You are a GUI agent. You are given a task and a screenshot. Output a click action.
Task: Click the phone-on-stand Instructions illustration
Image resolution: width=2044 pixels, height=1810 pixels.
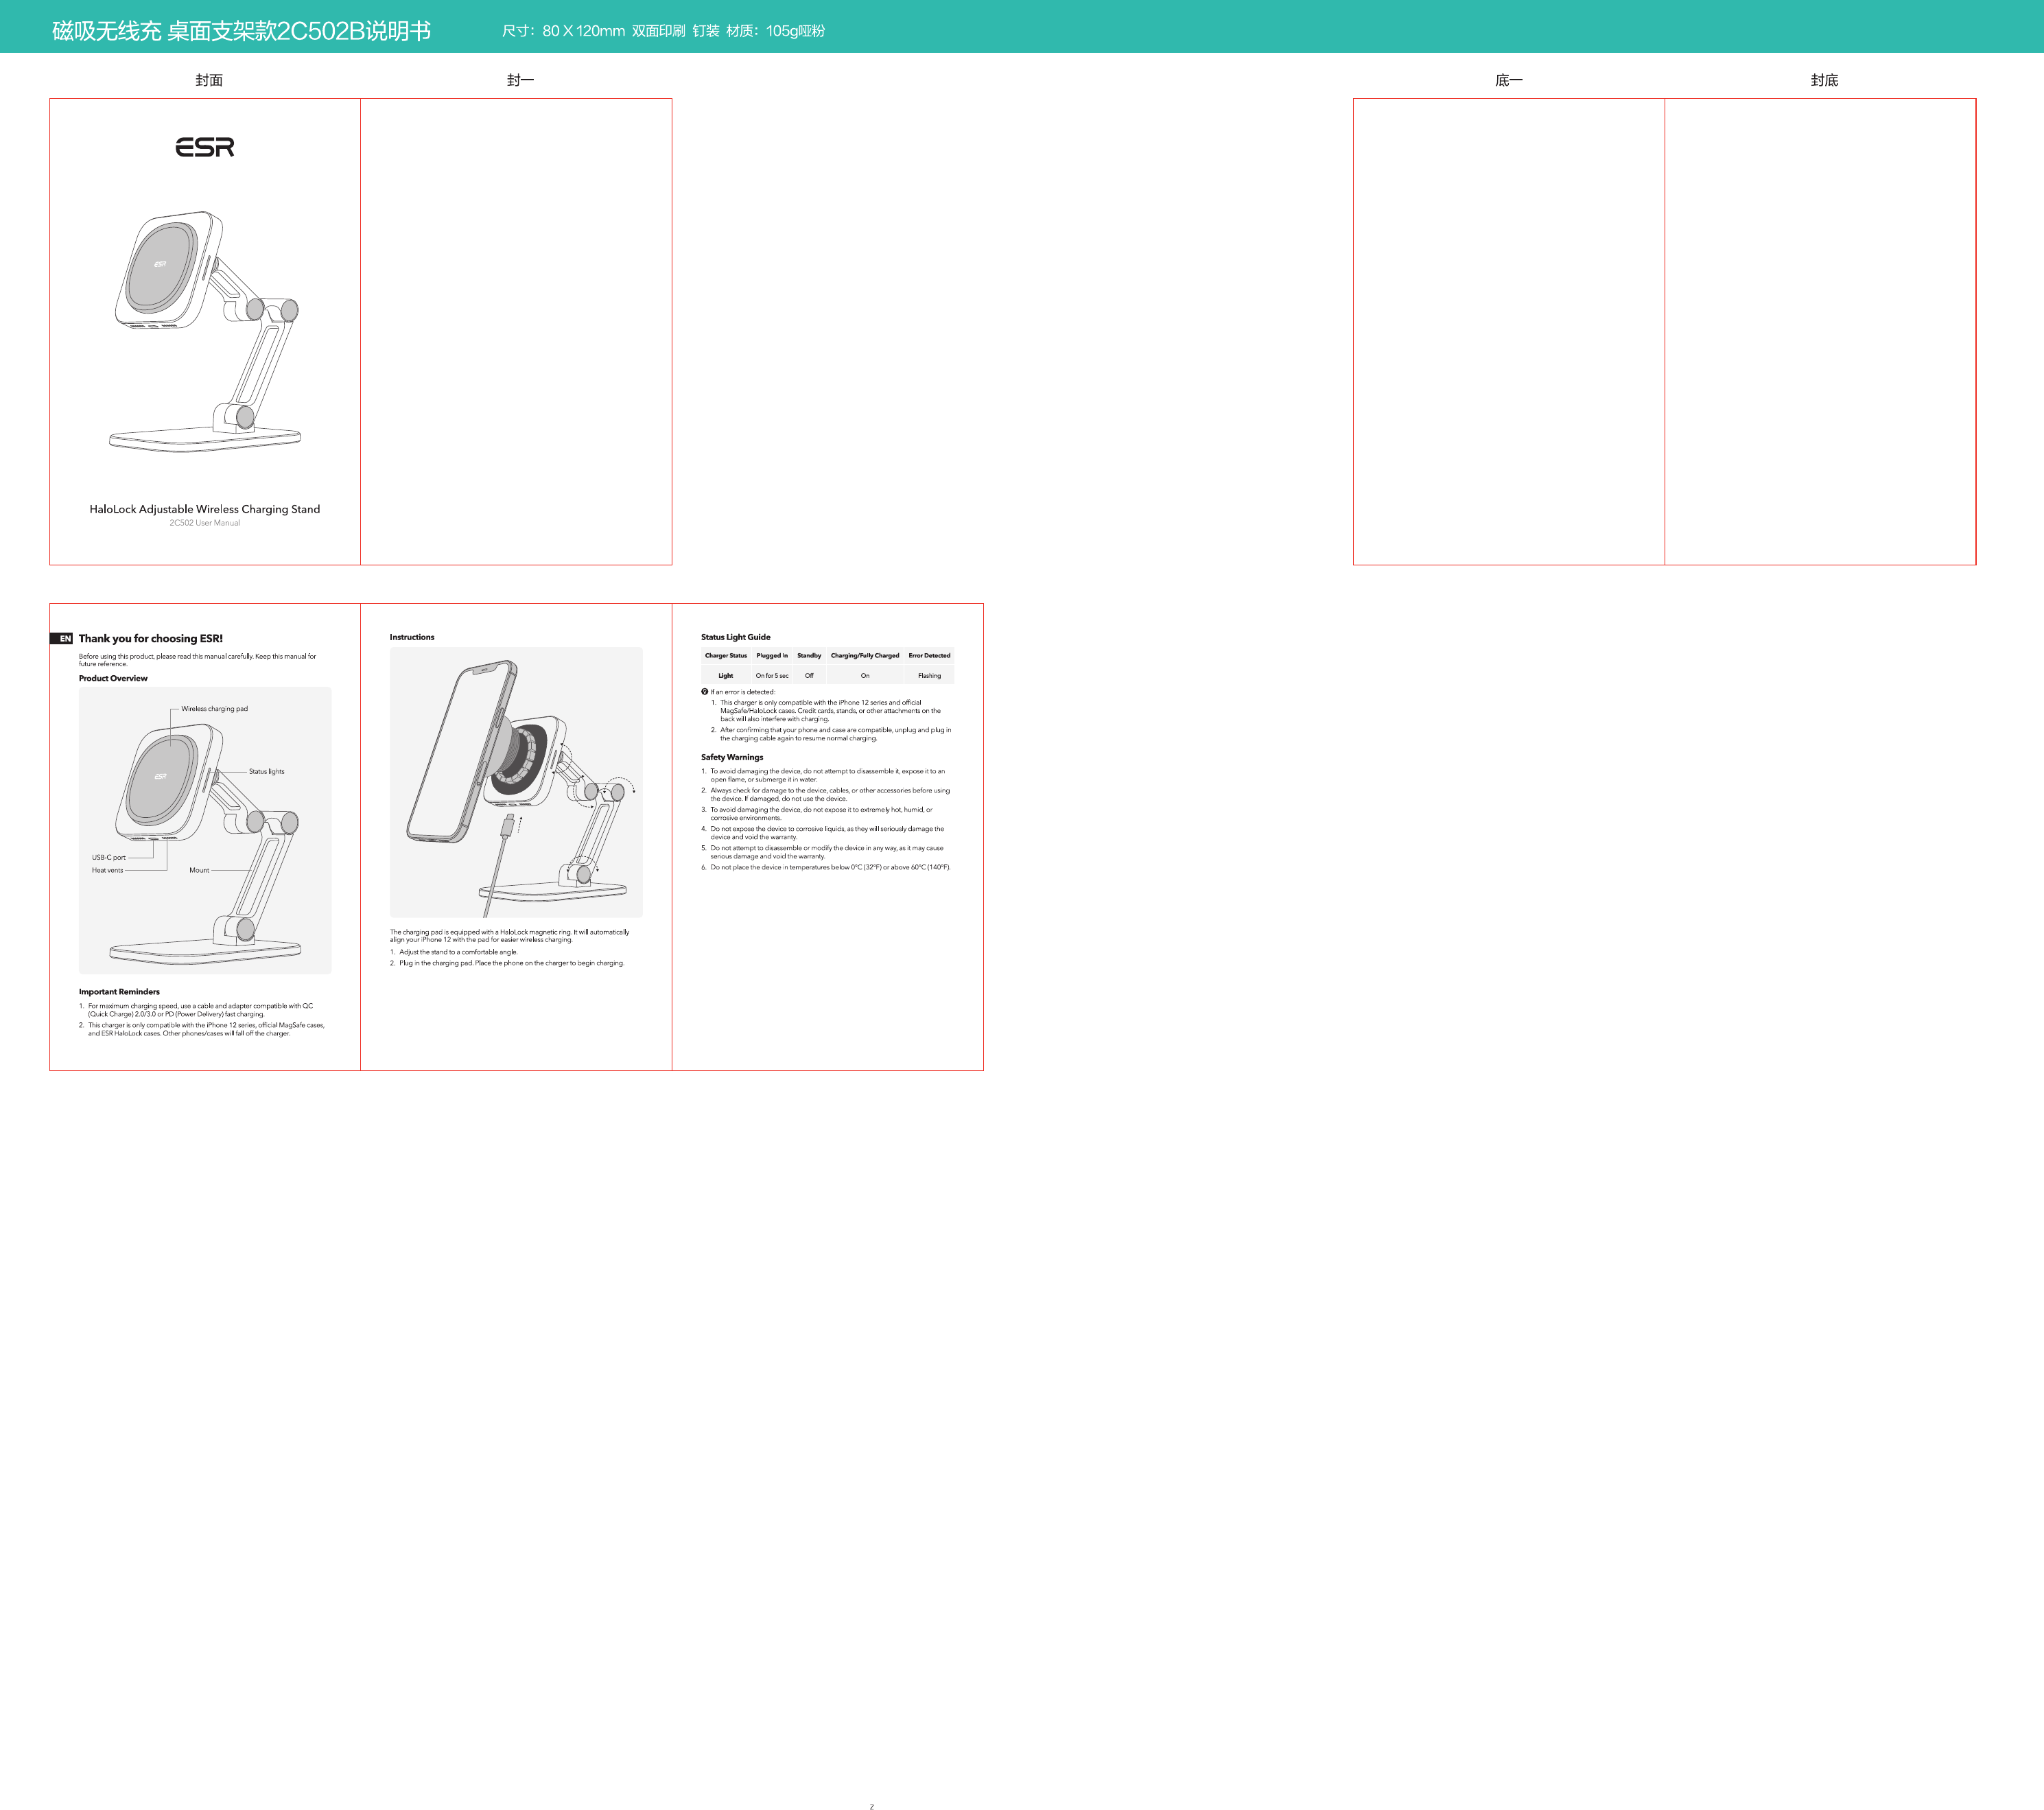[x=516, y=781]
